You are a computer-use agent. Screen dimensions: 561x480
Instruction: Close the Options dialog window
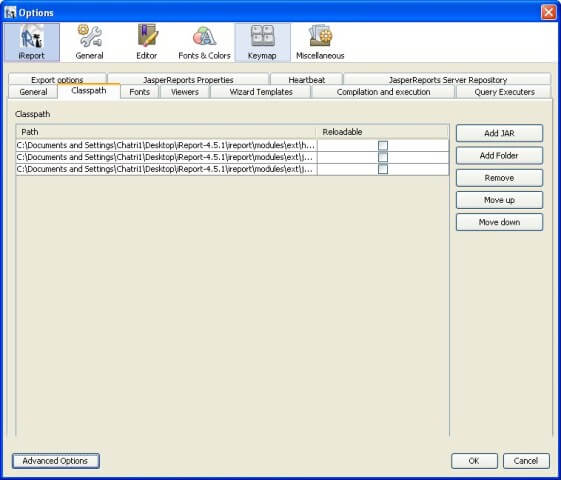[548, 13]
